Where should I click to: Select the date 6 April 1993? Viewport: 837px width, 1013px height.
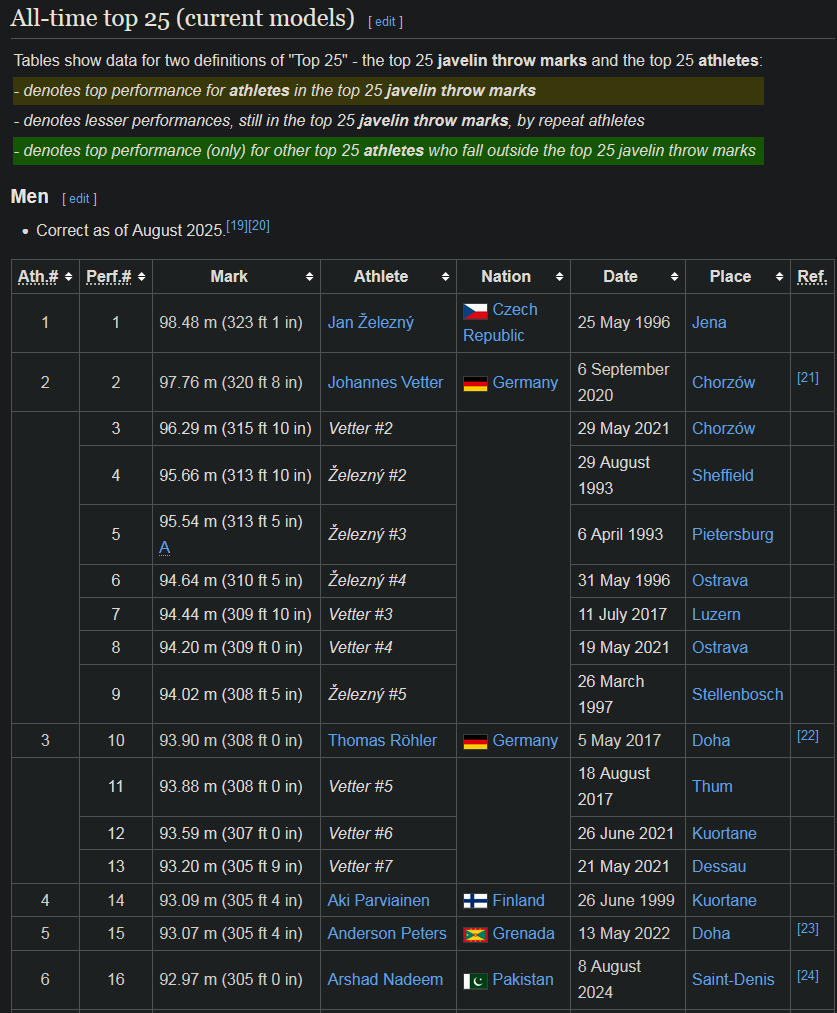(x=620, y=534)
